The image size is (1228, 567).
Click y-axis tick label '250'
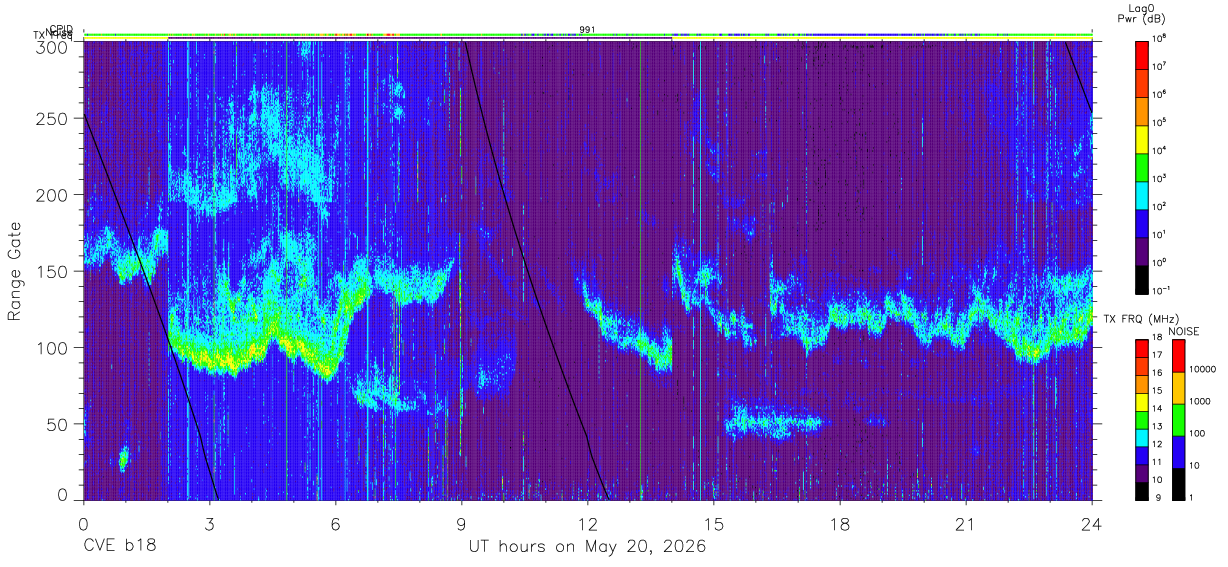coord(53,119)
